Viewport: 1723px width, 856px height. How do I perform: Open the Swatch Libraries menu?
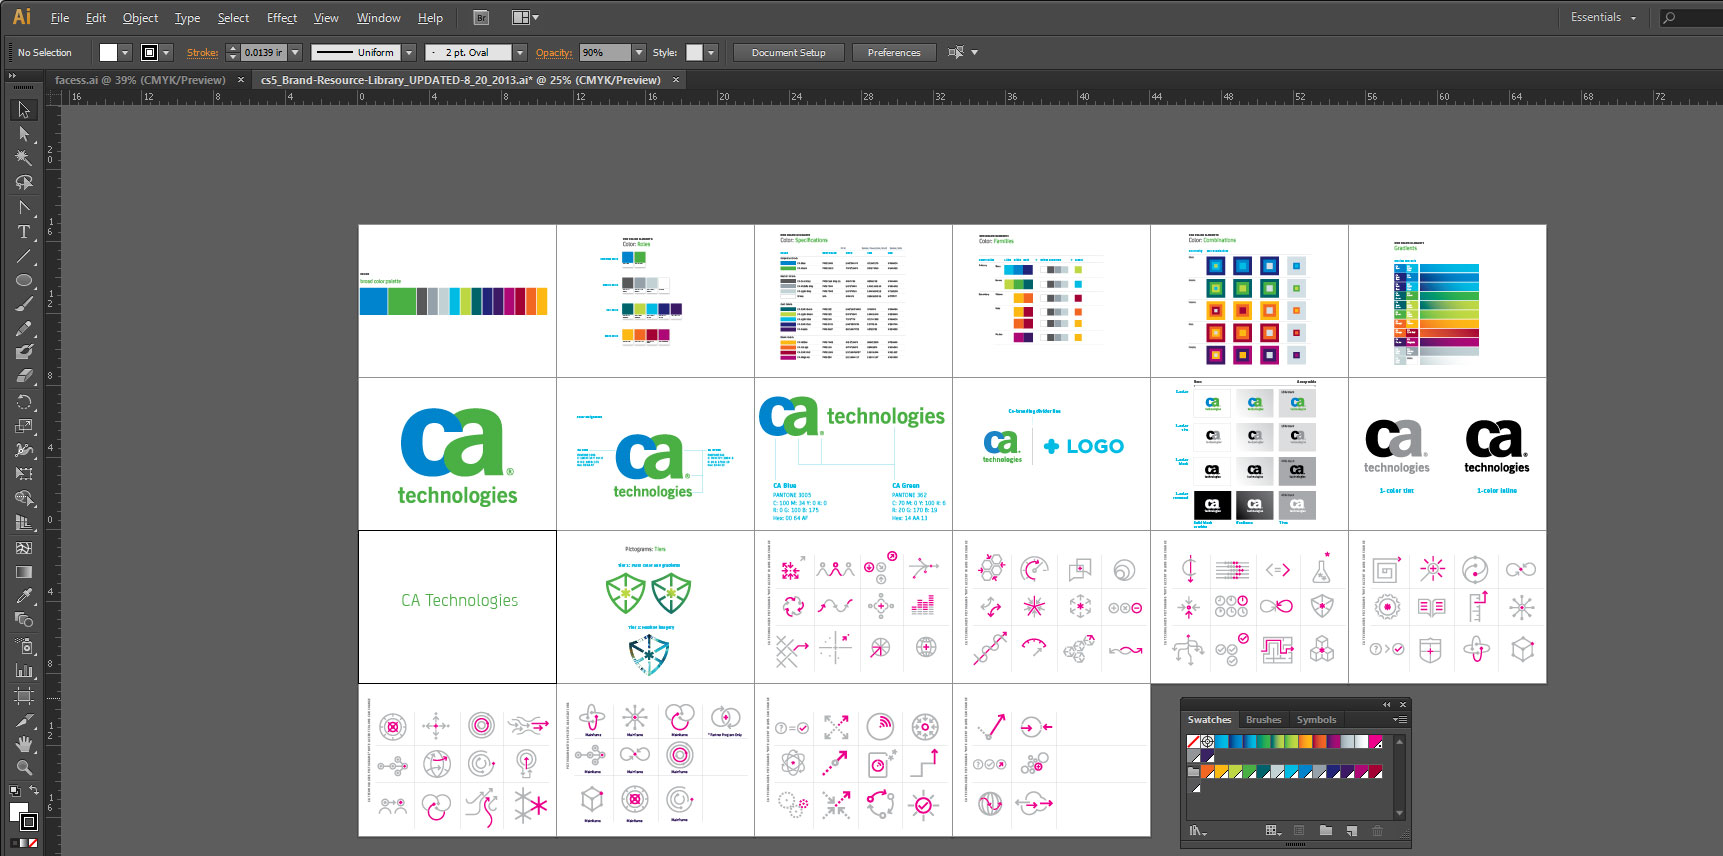point(1197,830)
